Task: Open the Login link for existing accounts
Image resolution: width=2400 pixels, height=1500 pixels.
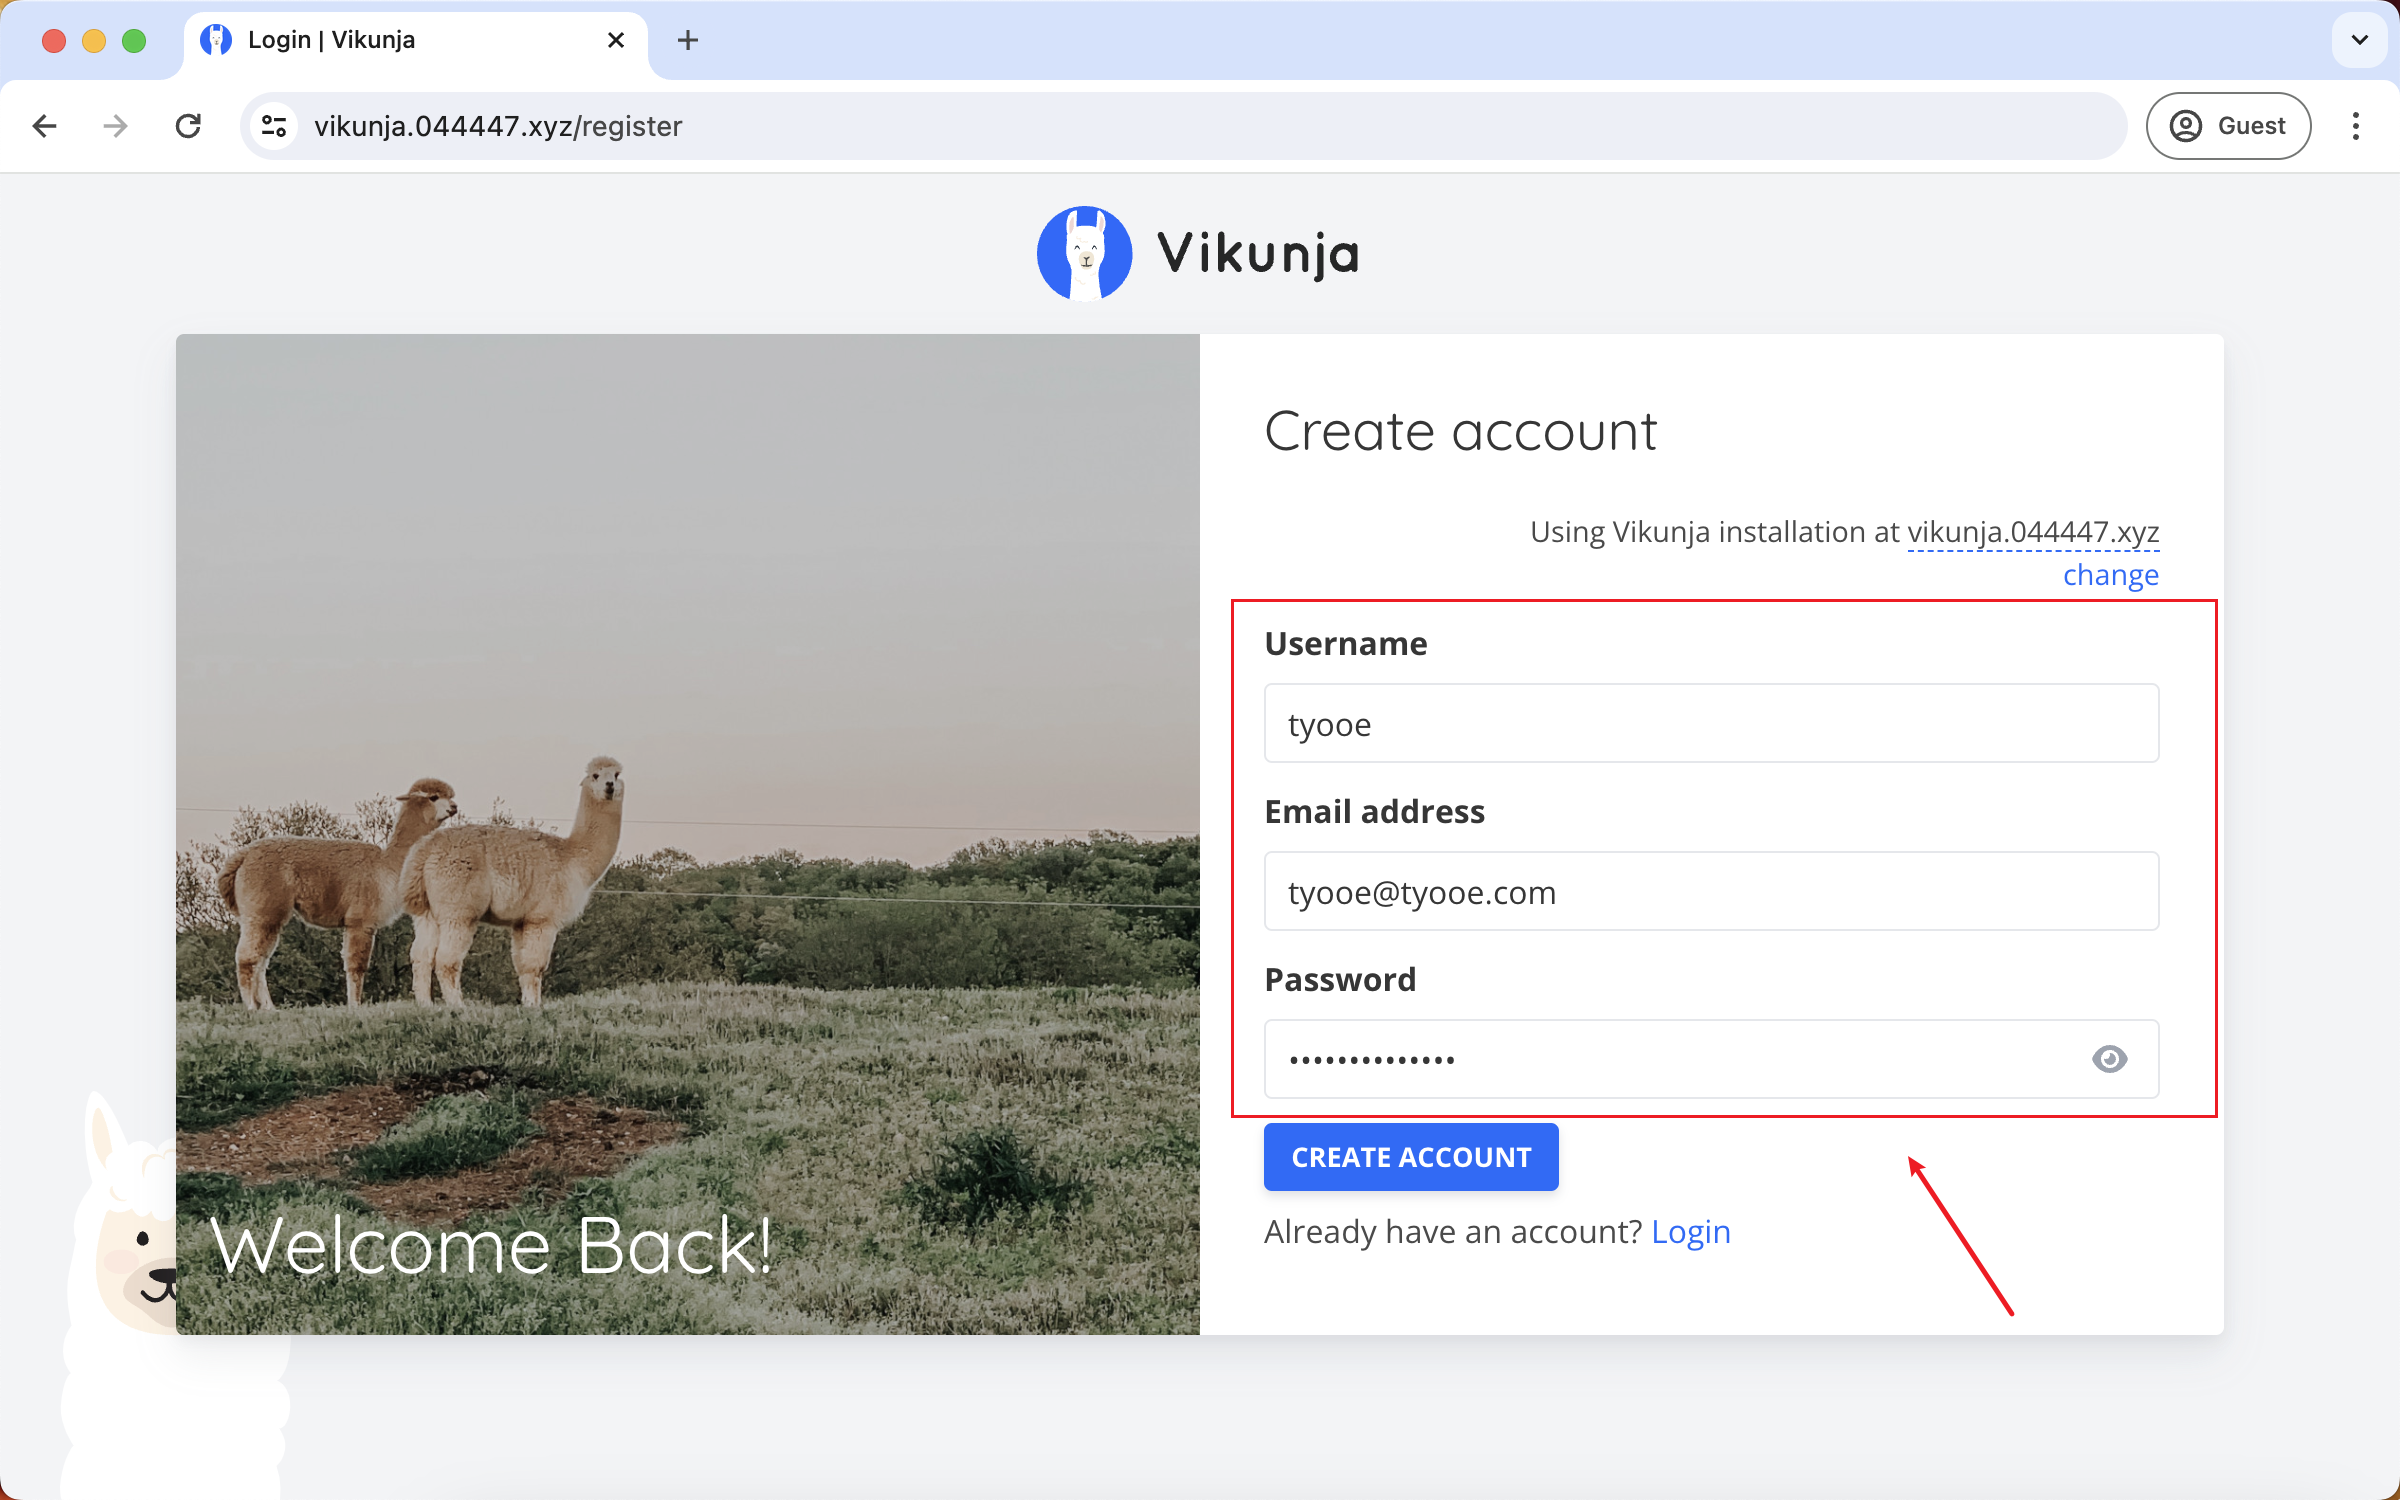Action: [x=1691, y=1231]
